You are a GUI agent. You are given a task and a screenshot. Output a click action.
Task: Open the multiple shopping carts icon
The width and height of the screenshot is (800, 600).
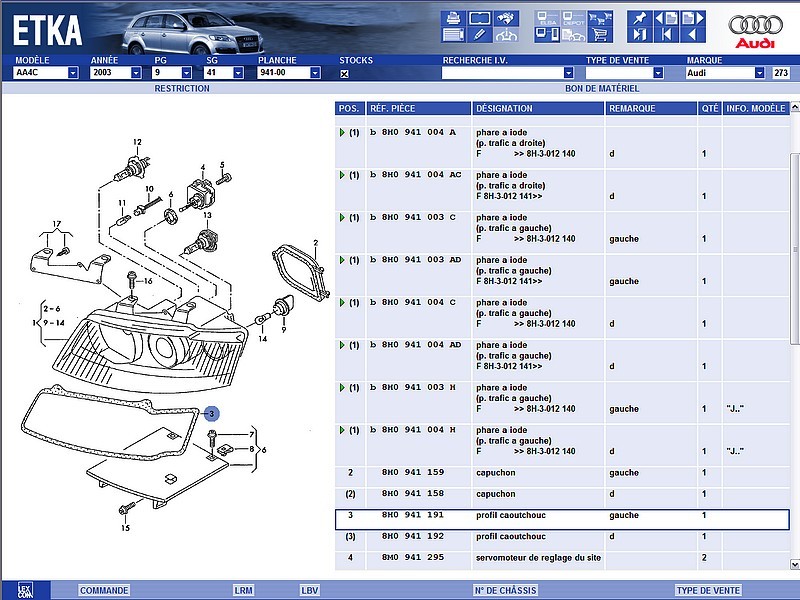[x=600, y=18]
